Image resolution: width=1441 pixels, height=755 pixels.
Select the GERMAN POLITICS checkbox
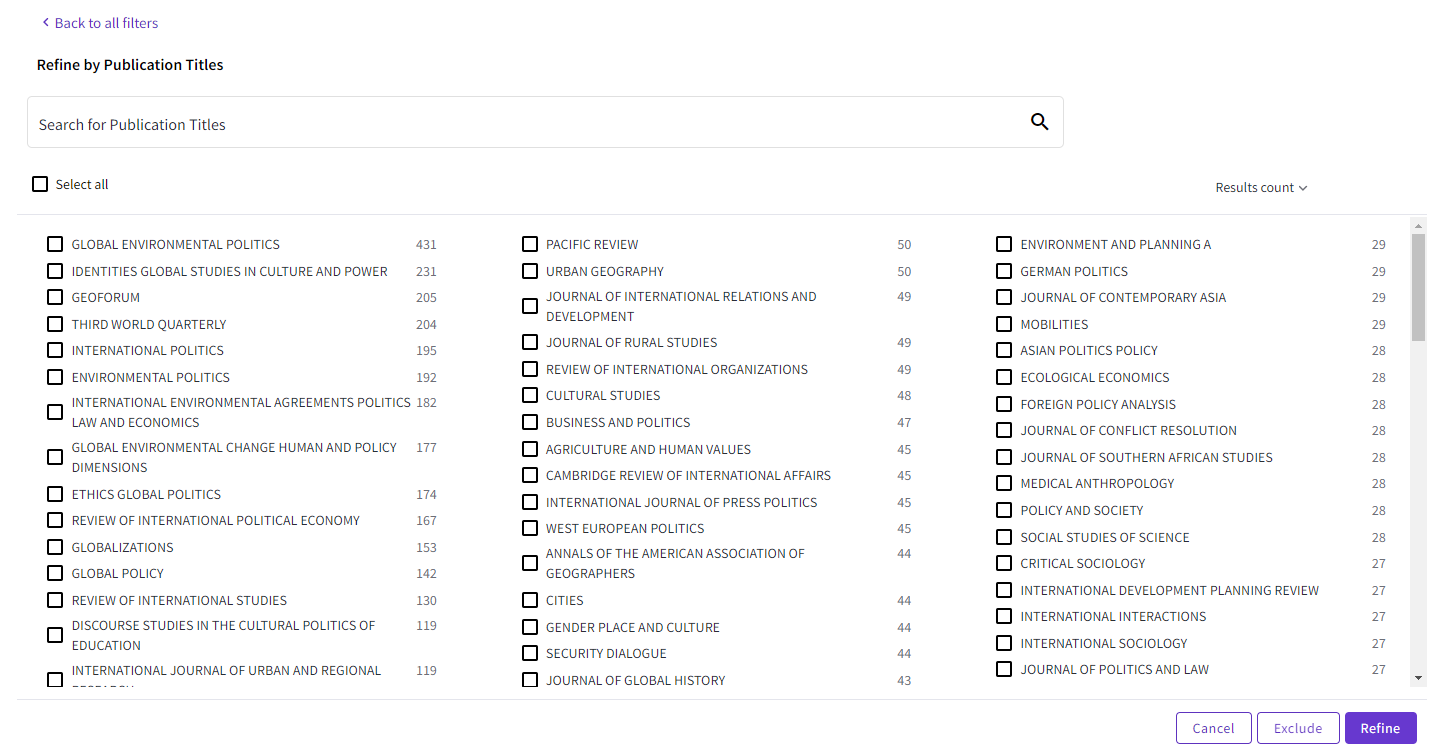[1004, 271]
